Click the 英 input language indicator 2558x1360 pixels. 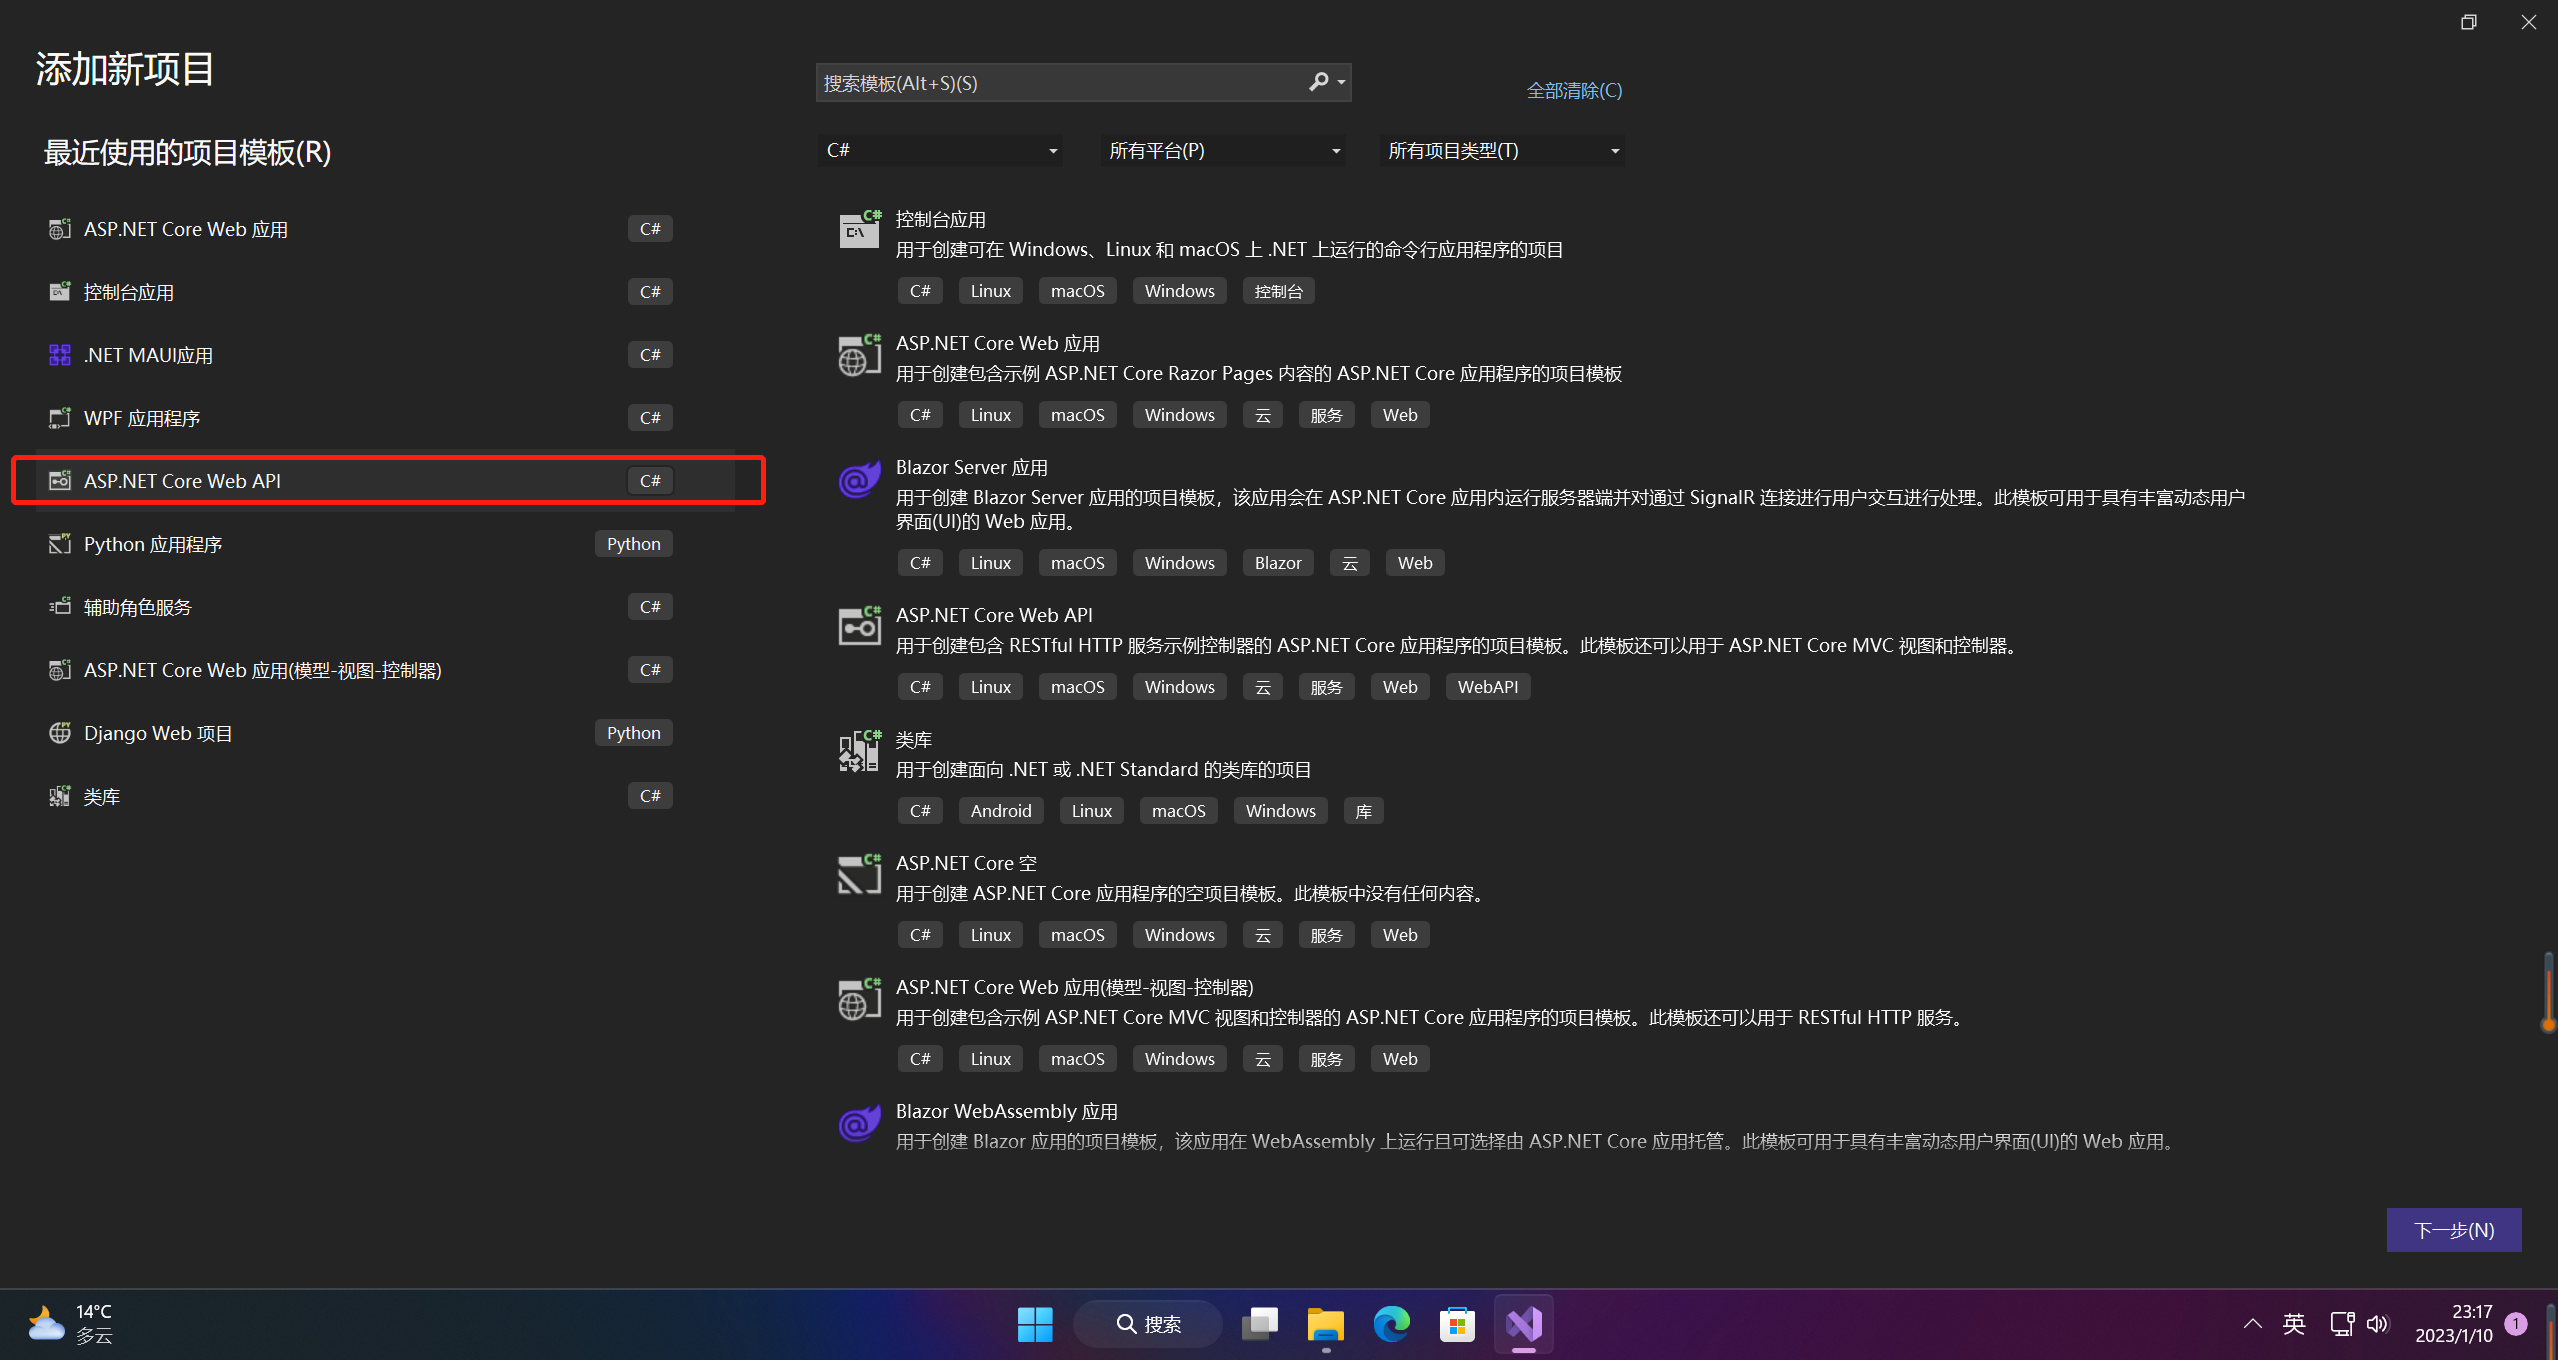(2295, 1324)
